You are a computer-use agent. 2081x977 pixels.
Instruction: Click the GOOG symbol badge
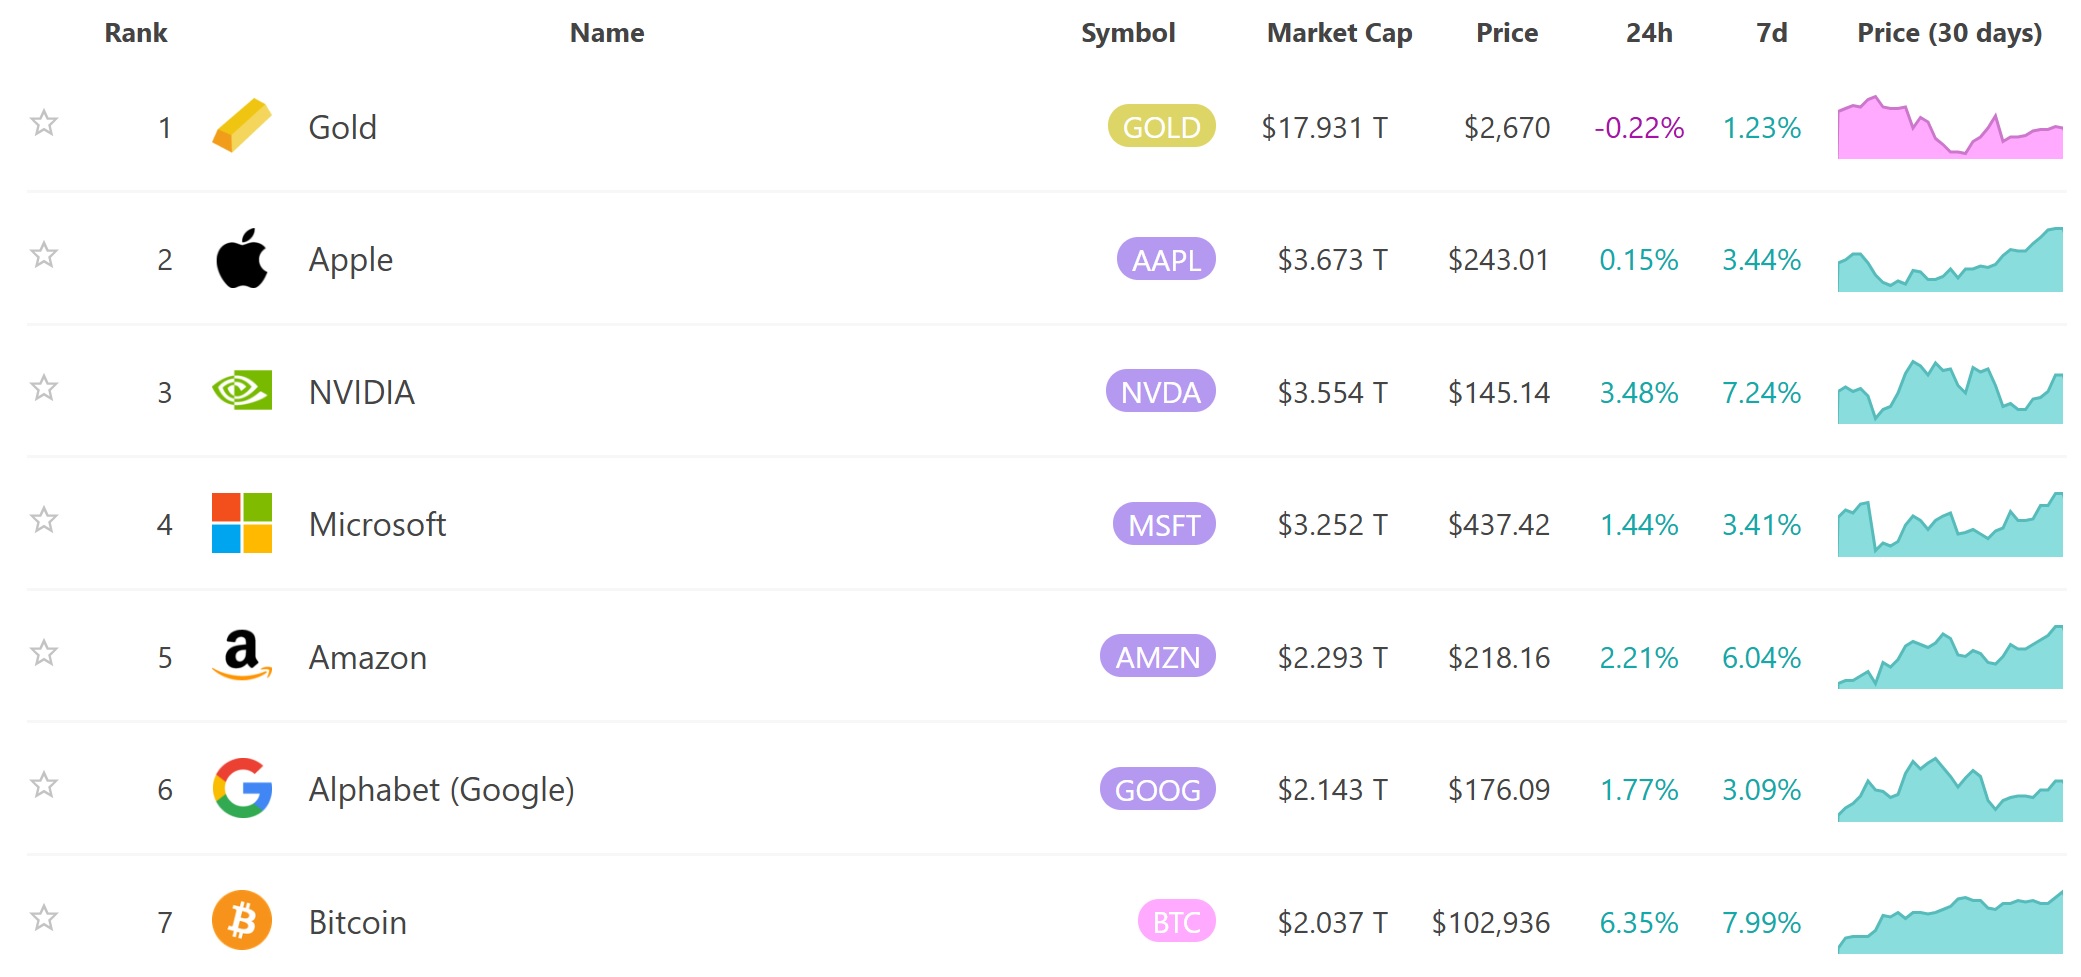1158,789
